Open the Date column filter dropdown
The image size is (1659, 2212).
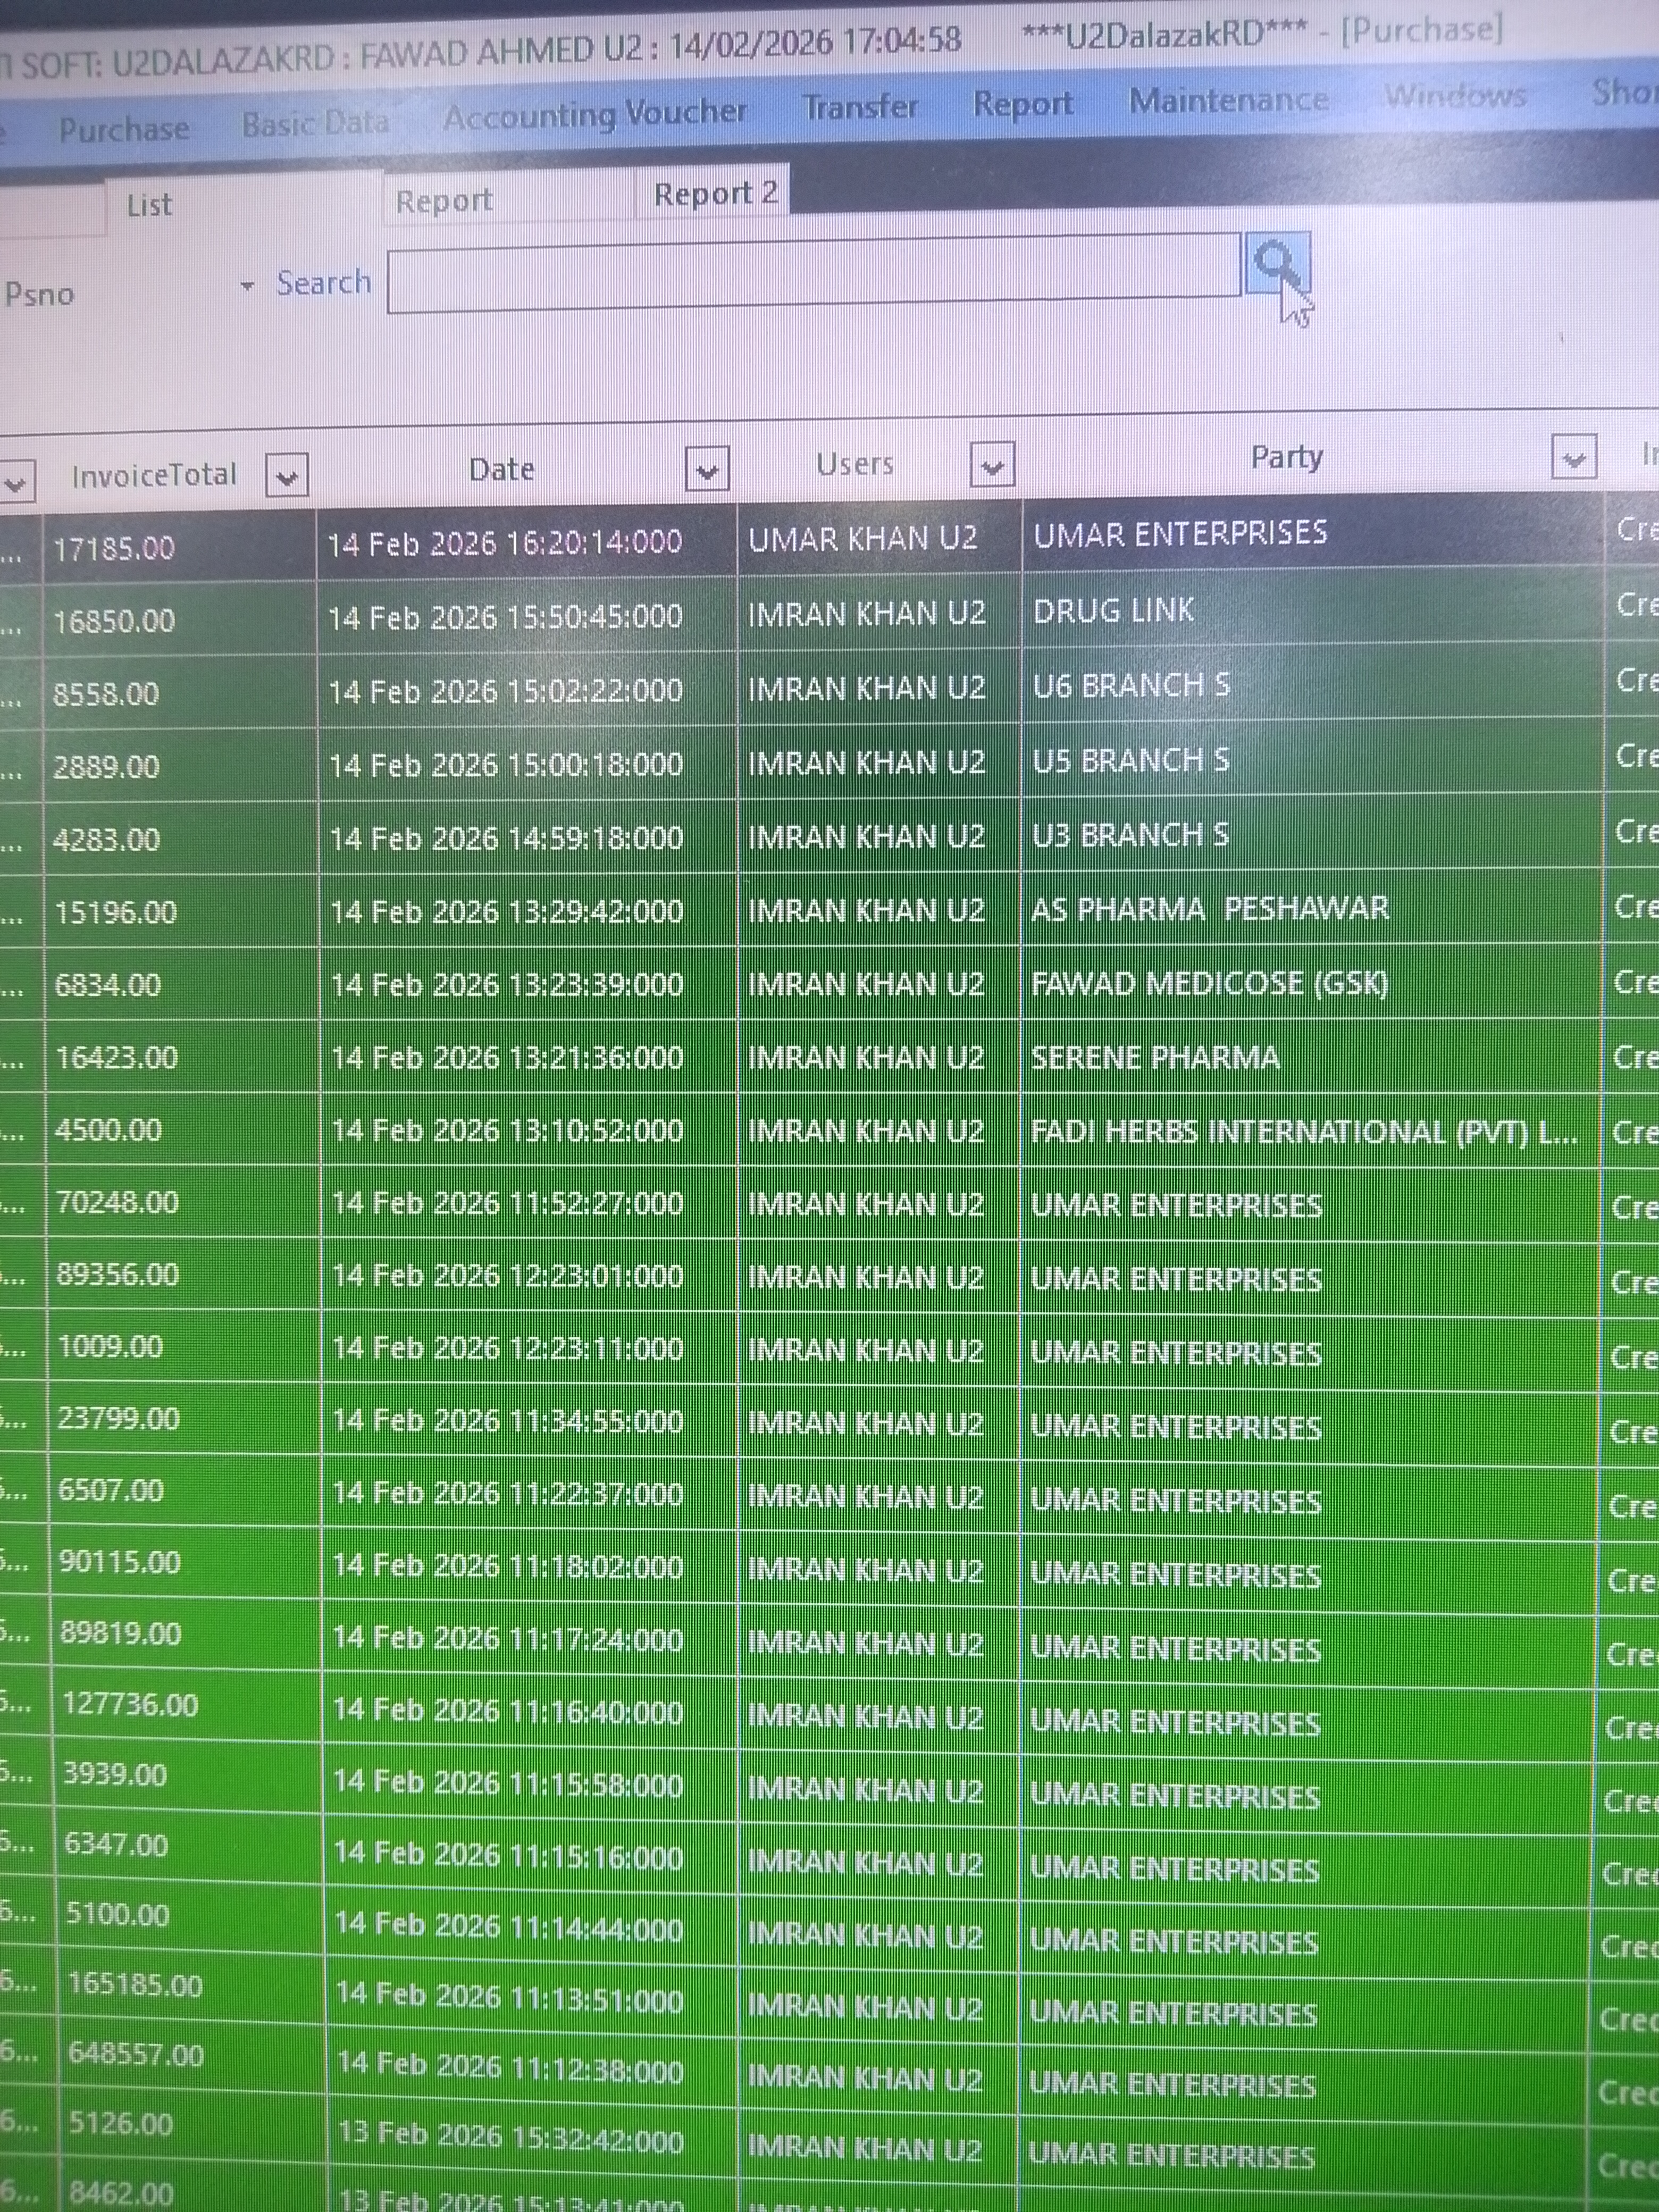click(x=706, y=470)
